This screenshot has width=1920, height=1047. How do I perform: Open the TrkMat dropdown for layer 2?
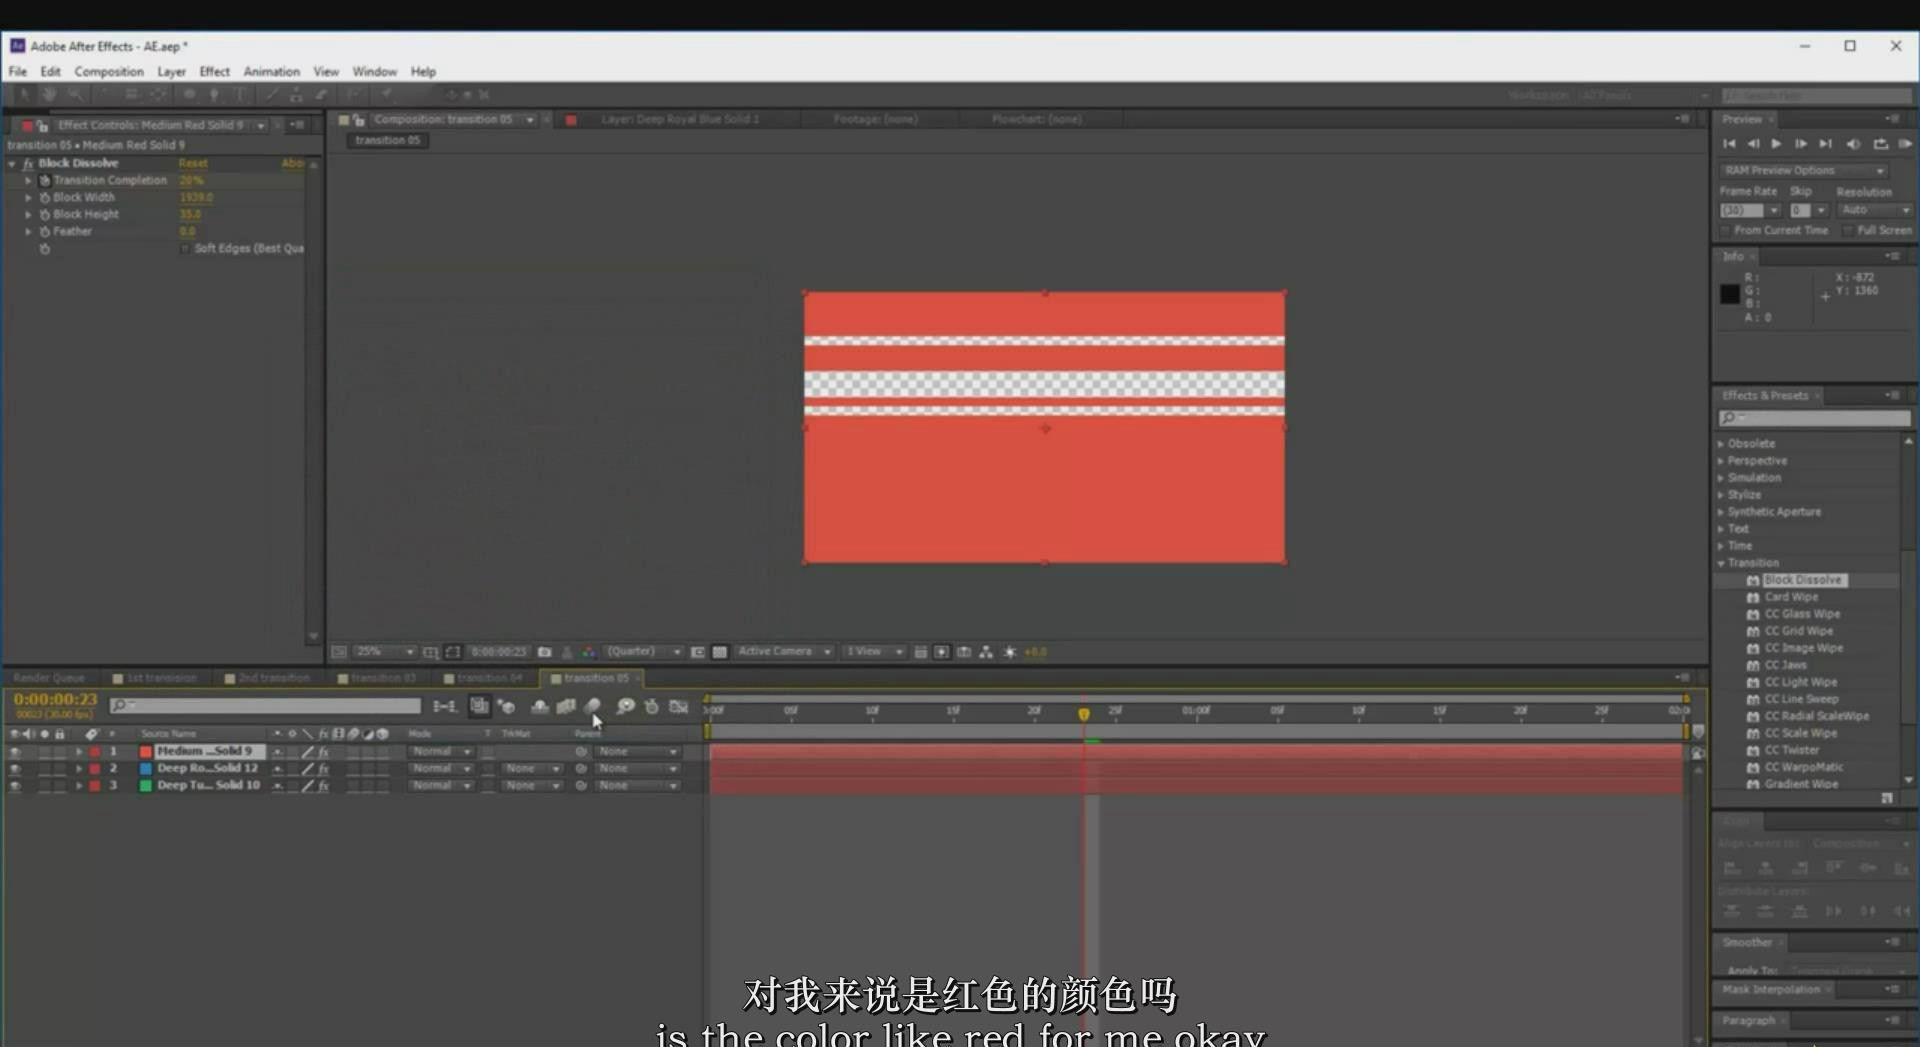530,769
